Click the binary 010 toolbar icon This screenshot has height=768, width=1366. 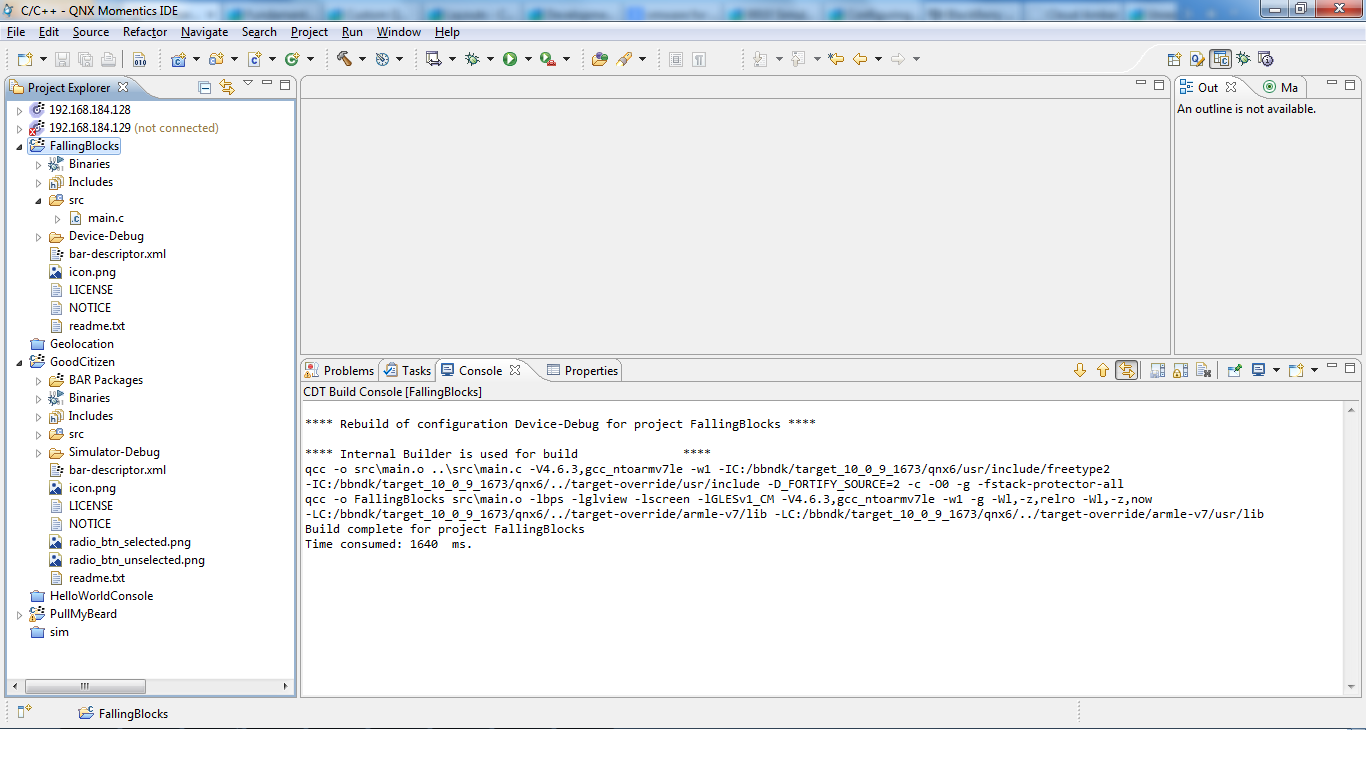[138, 59]
